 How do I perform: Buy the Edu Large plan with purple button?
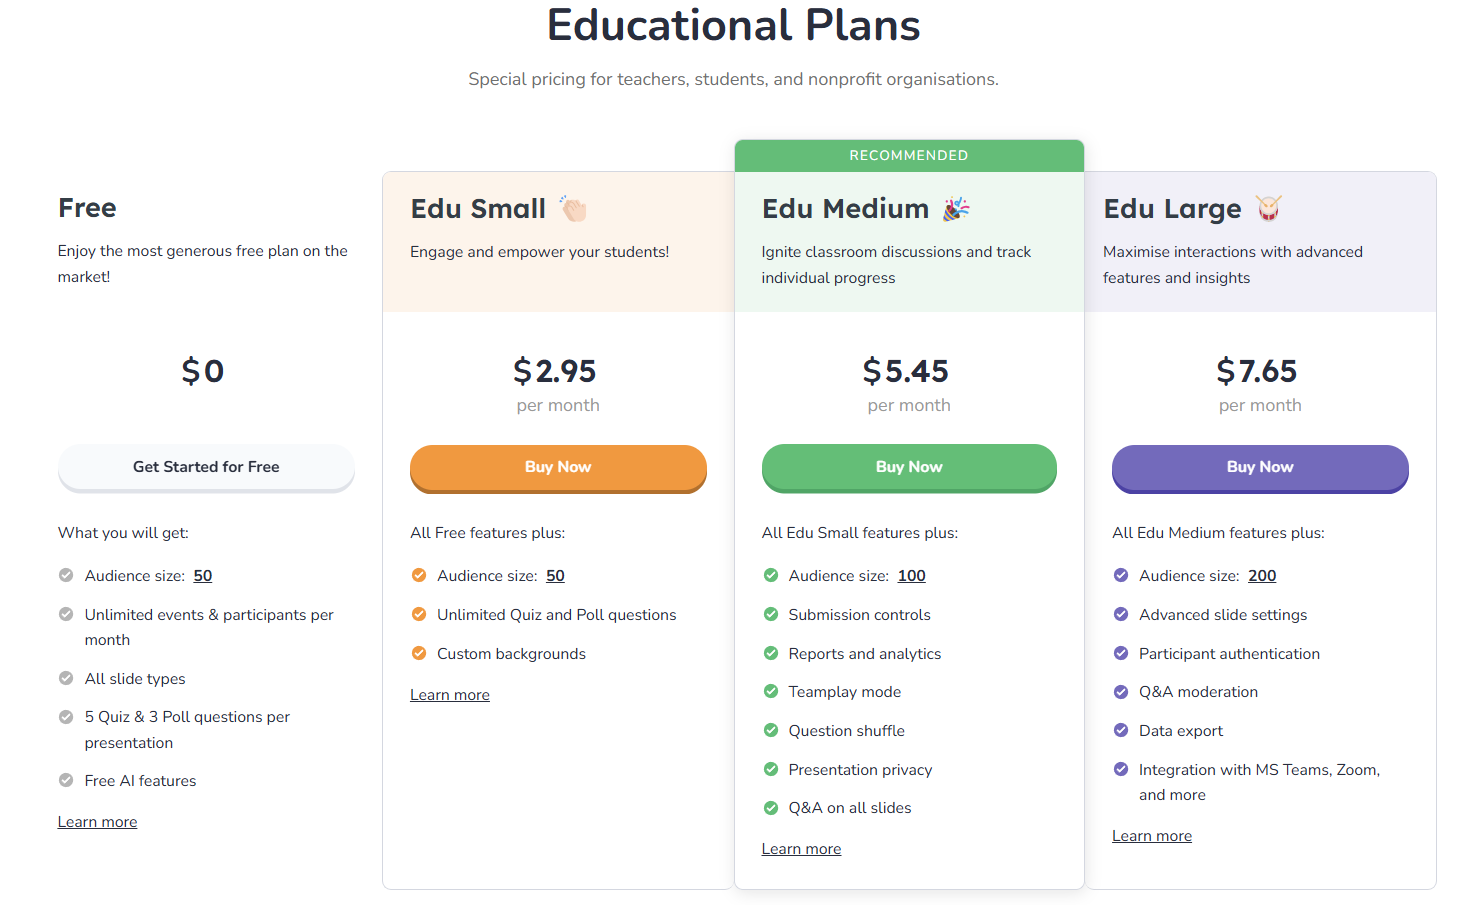[x=1260, y=468]
